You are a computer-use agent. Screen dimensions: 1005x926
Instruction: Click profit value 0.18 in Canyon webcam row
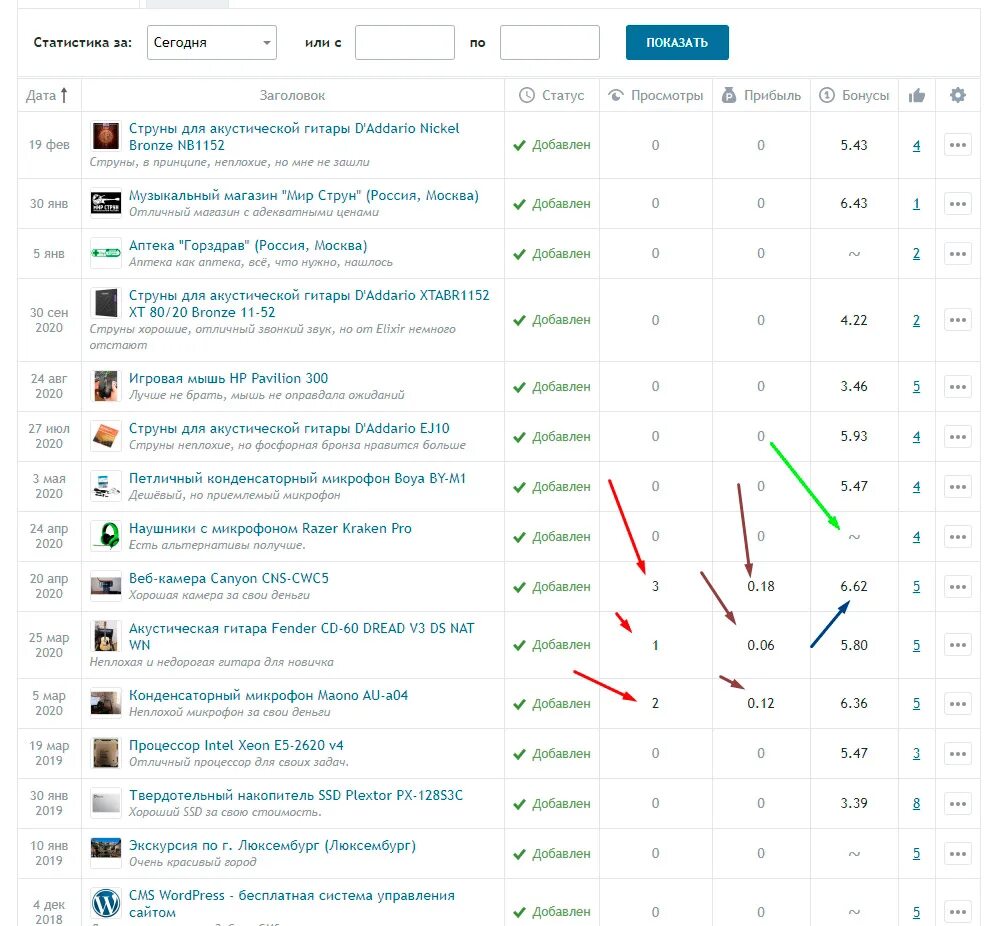point(761,586)
